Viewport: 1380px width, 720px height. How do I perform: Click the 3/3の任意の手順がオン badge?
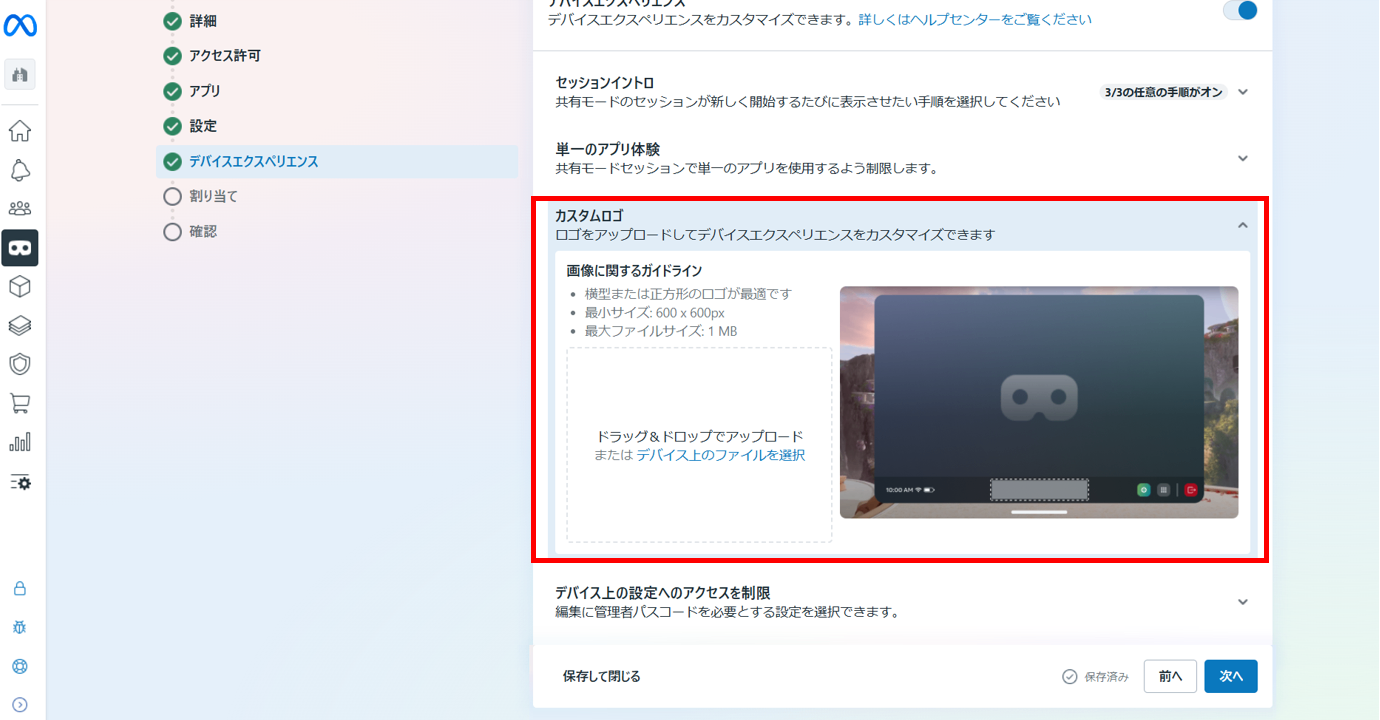click(x=1163, y=92)
